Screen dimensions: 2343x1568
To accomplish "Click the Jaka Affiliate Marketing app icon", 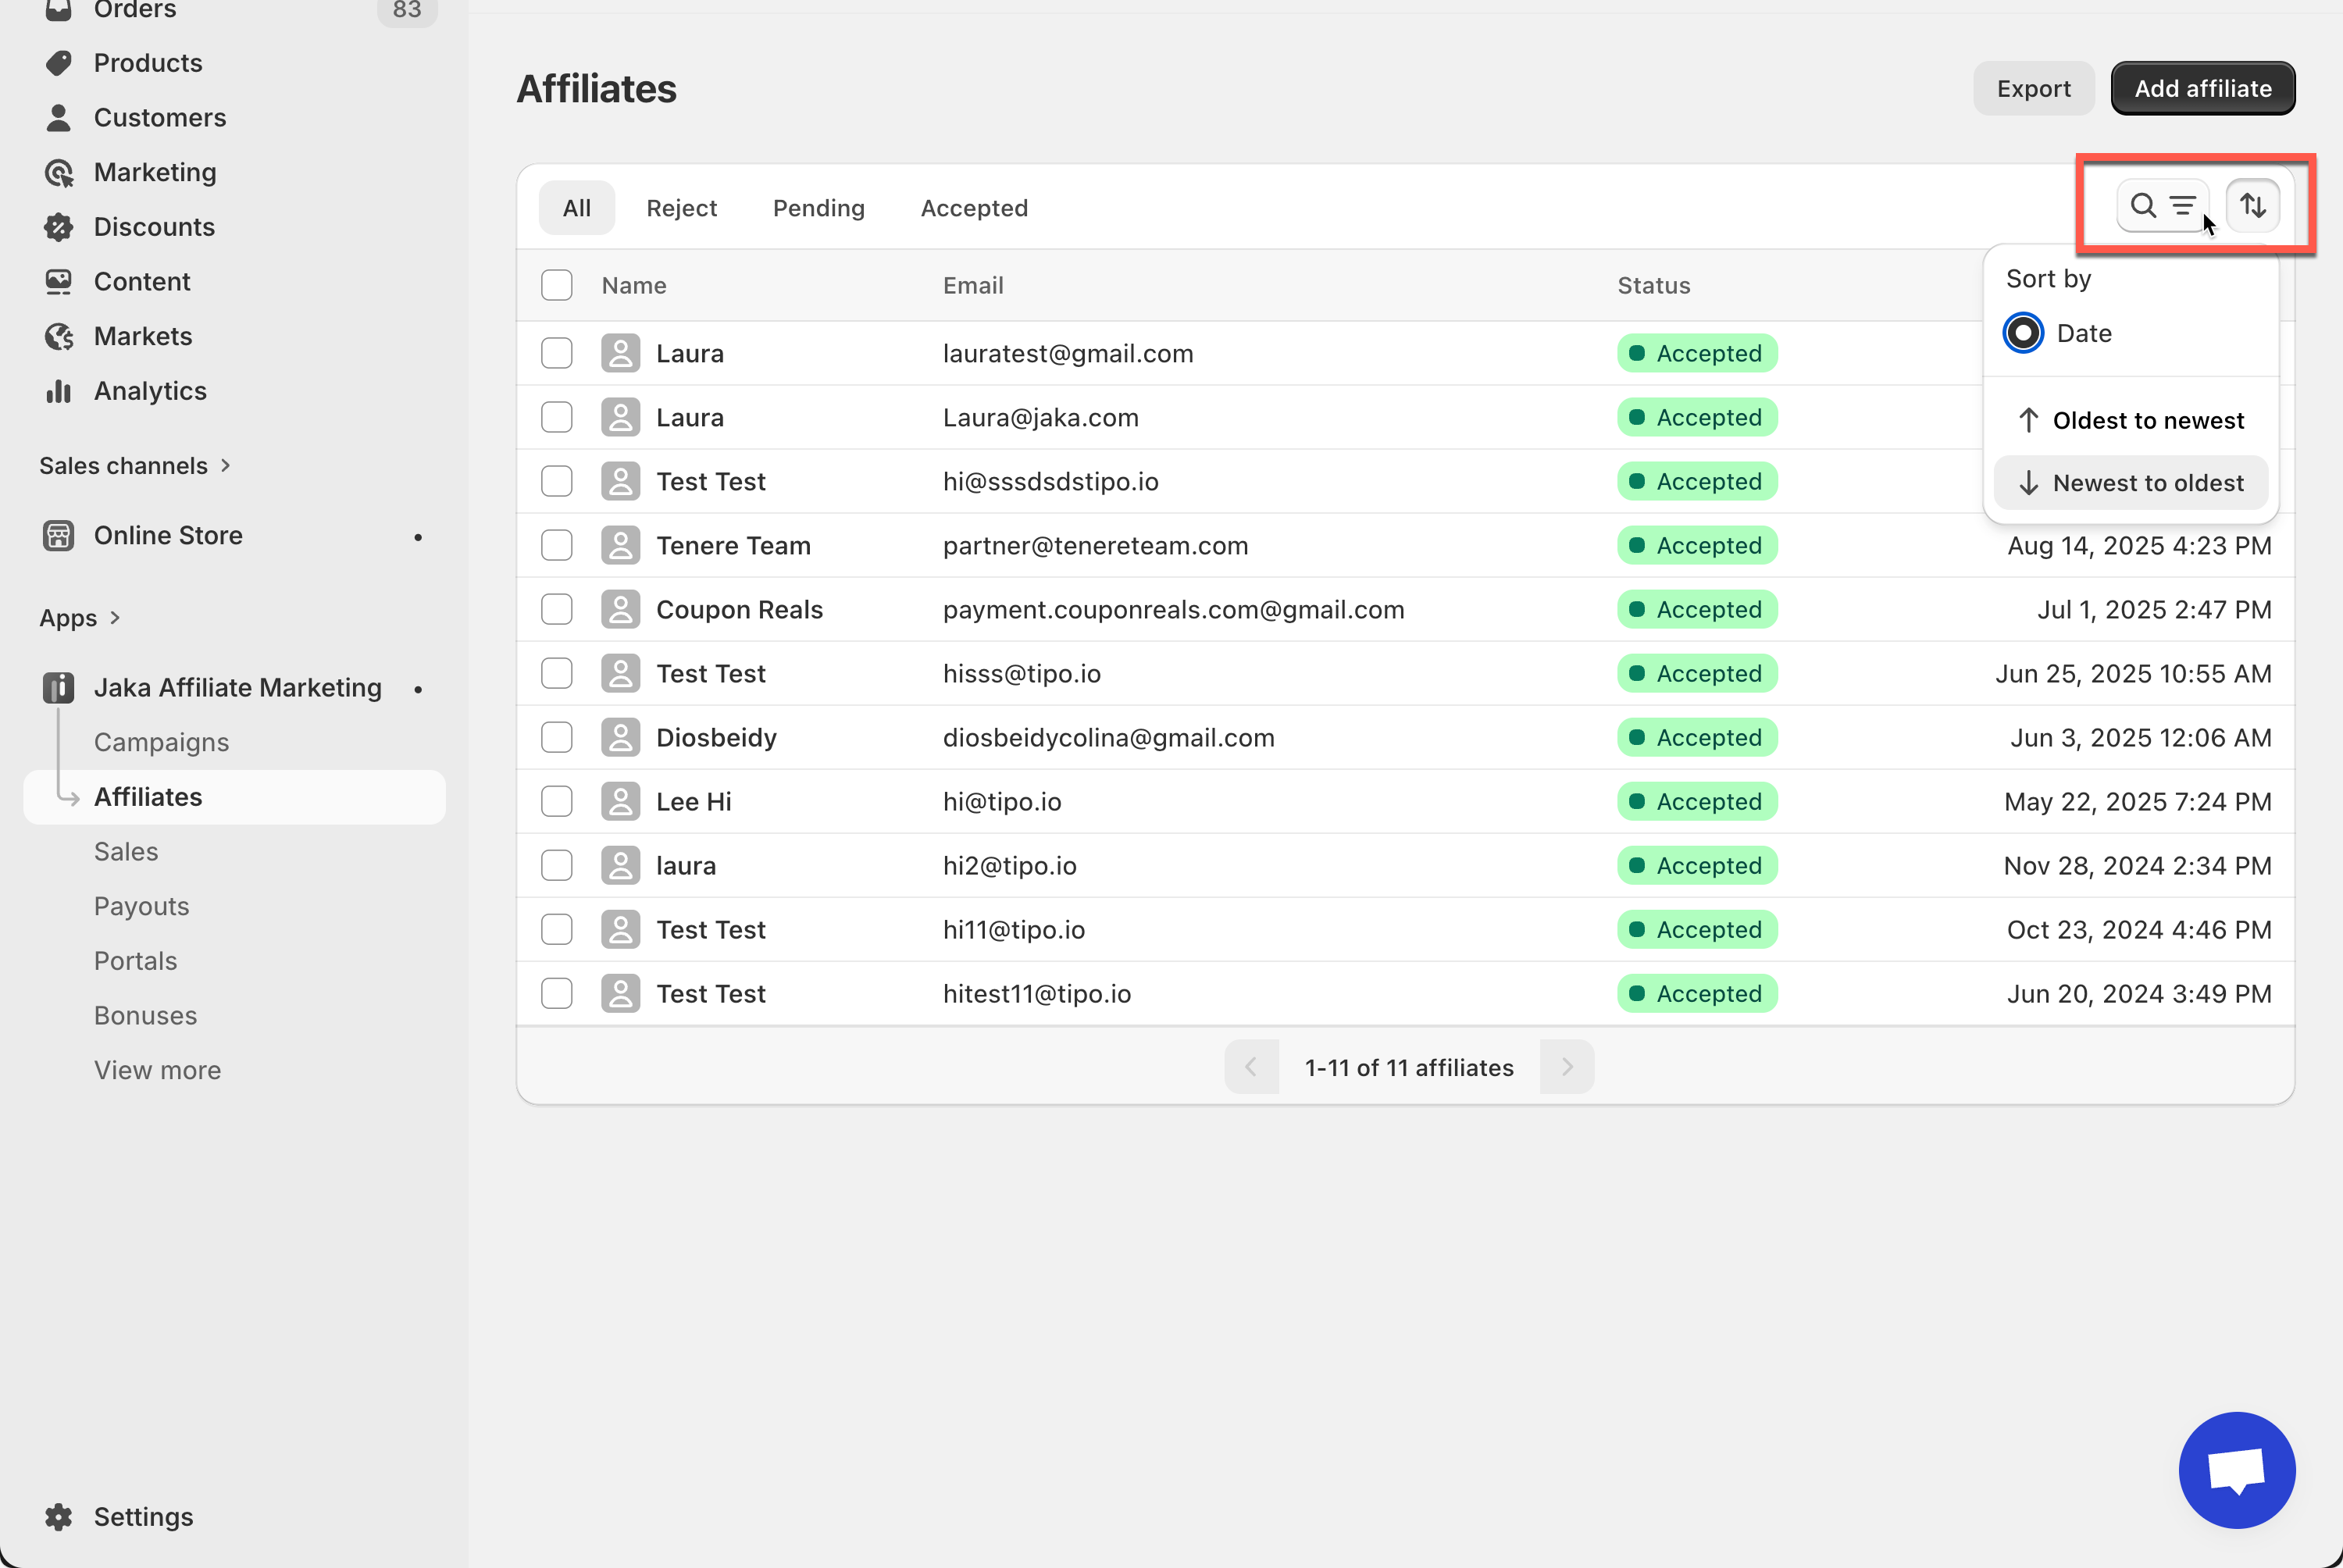I will pos(59,688).
